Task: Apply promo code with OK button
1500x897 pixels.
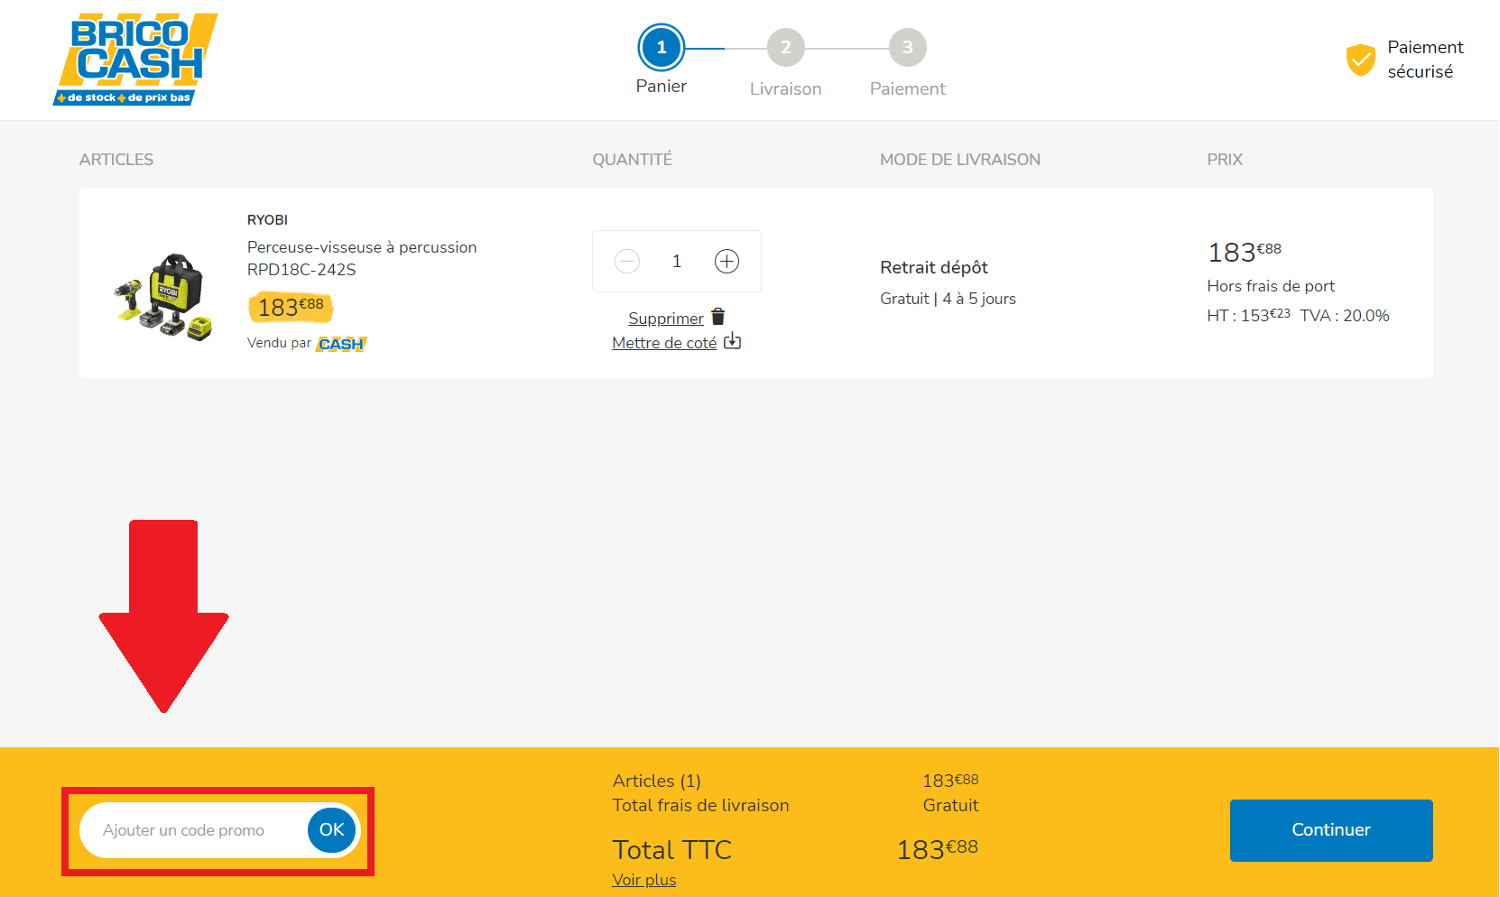Action: point(332,830)
